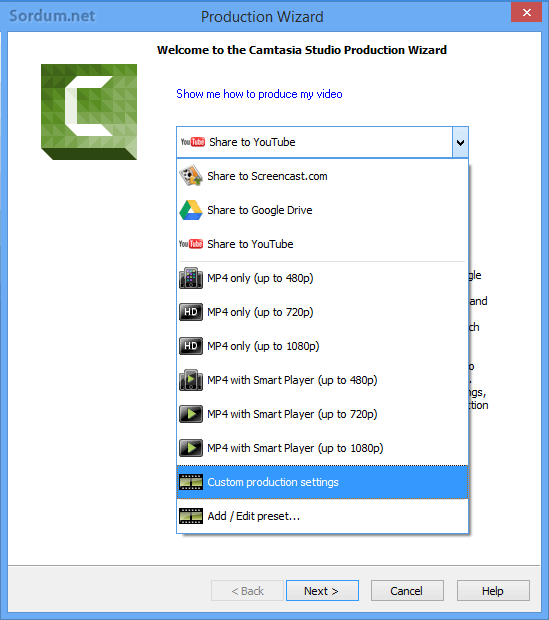Image resolution: width=549 pixels, height=620 pixels.
Task: Click the Next > button
Action: click(x=322, y=591)
